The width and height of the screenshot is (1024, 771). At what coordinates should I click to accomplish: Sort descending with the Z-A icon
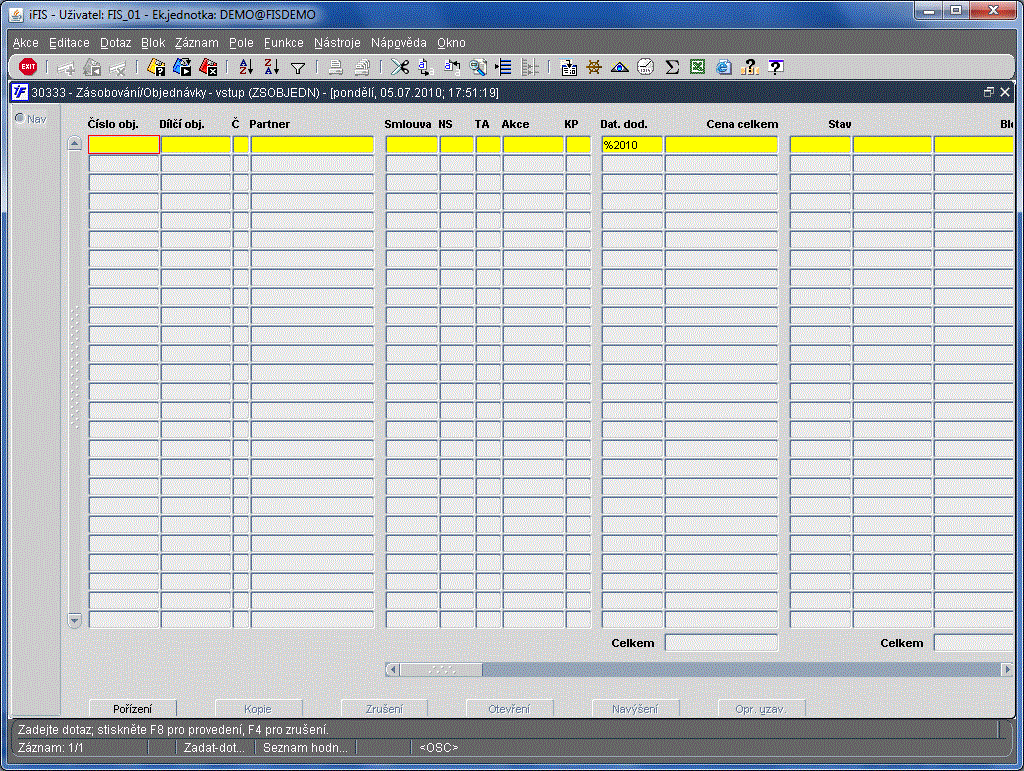point(272,67)
